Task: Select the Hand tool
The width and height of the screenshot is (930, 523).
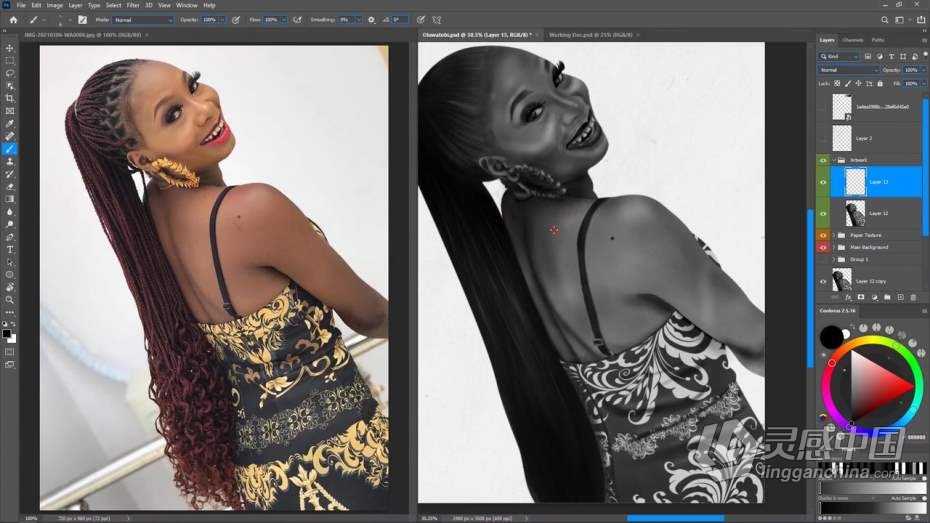Action: click(x=9, y=287)
